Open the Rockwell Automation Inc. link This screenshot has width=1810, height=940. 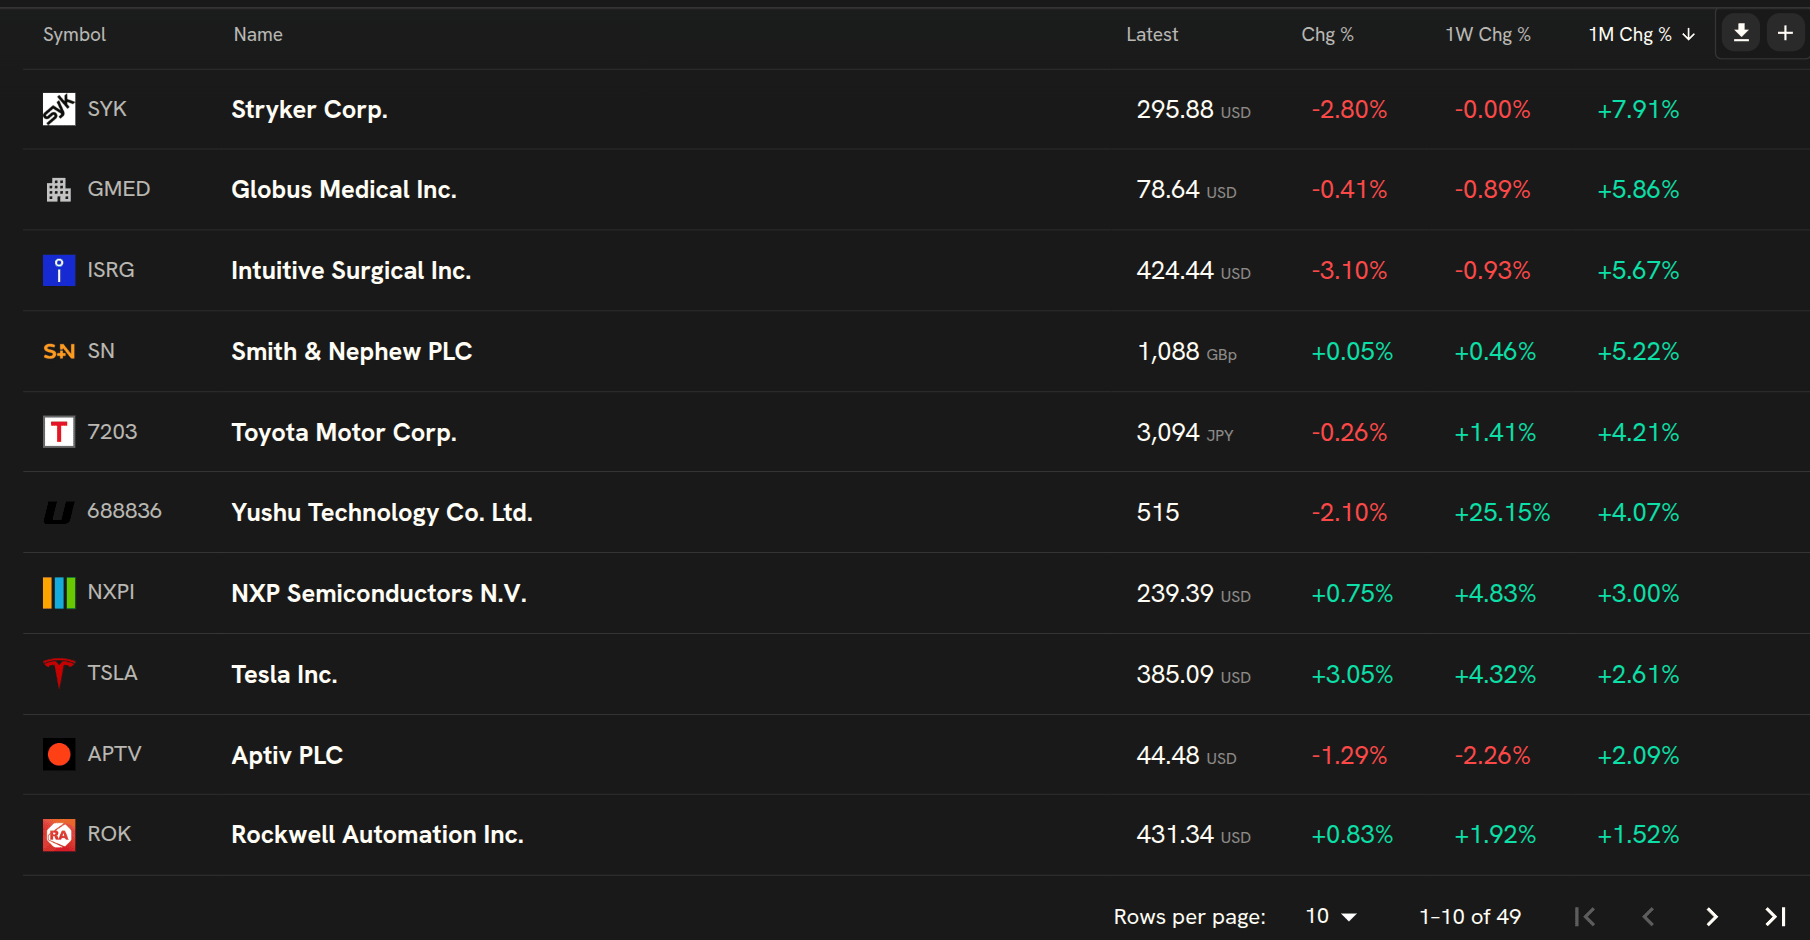(378, 834)
